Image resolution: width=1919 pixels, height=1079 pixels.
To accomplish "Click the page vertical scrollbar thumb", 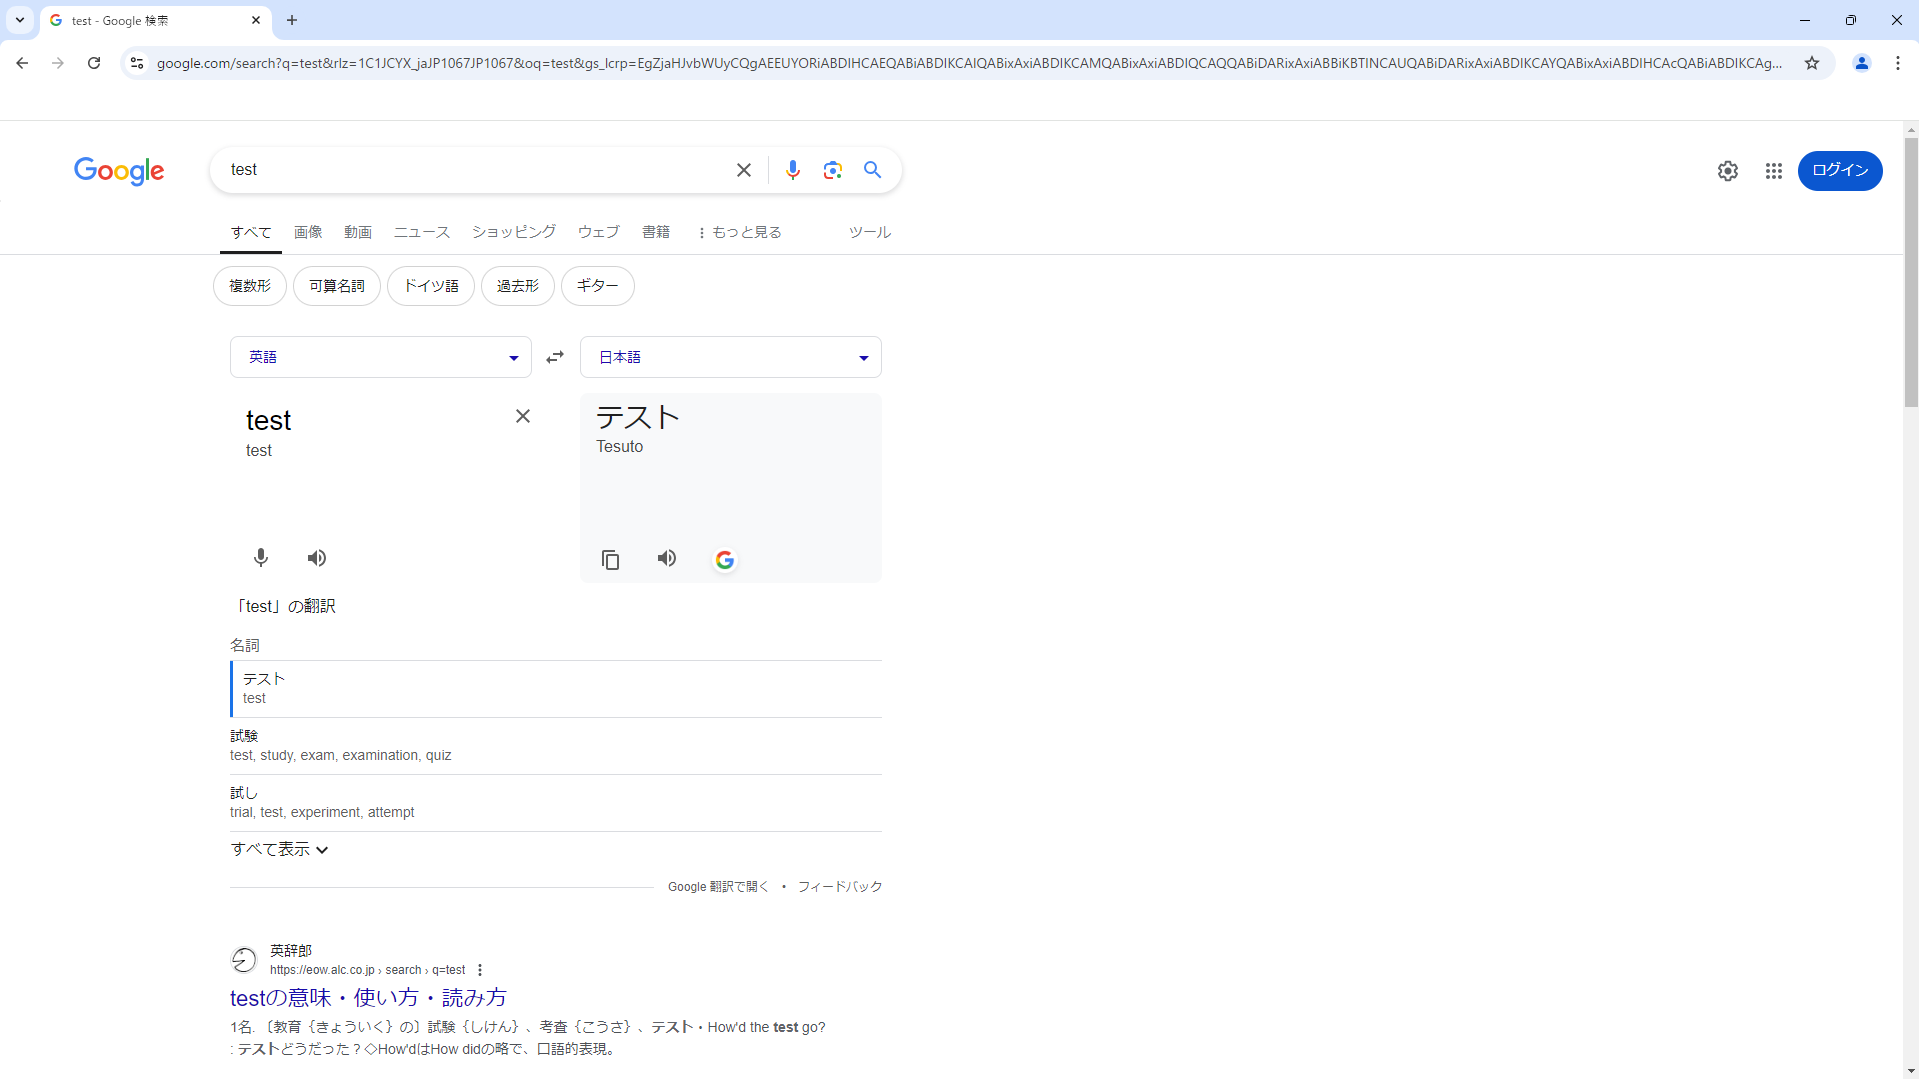I will [1911, 272].
